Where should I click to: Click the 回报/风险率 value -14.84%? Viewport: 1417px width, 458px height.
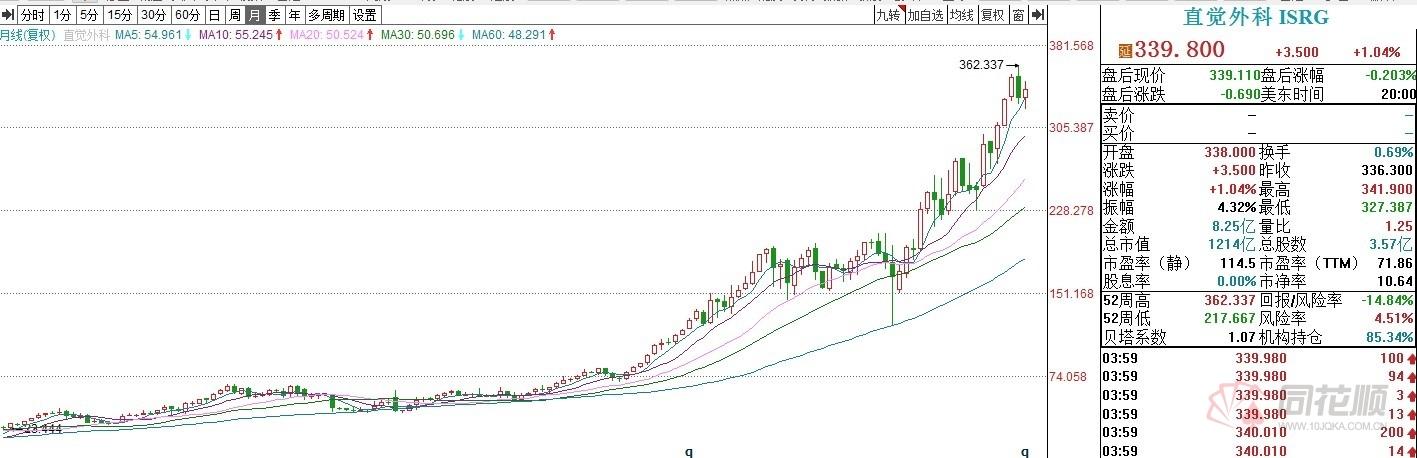1389,301
